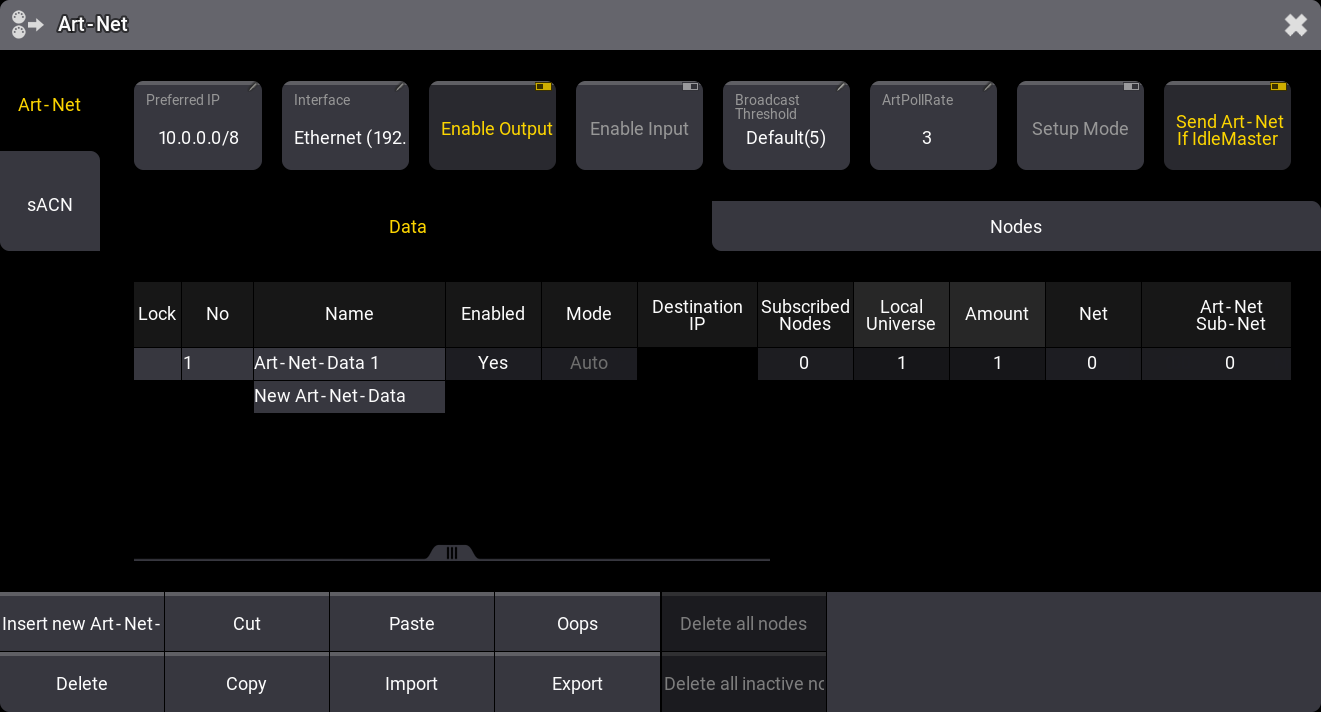Click the Enabled Yes cell
The height and width of the screenshot is (712, 1321).
pos(493,364)
